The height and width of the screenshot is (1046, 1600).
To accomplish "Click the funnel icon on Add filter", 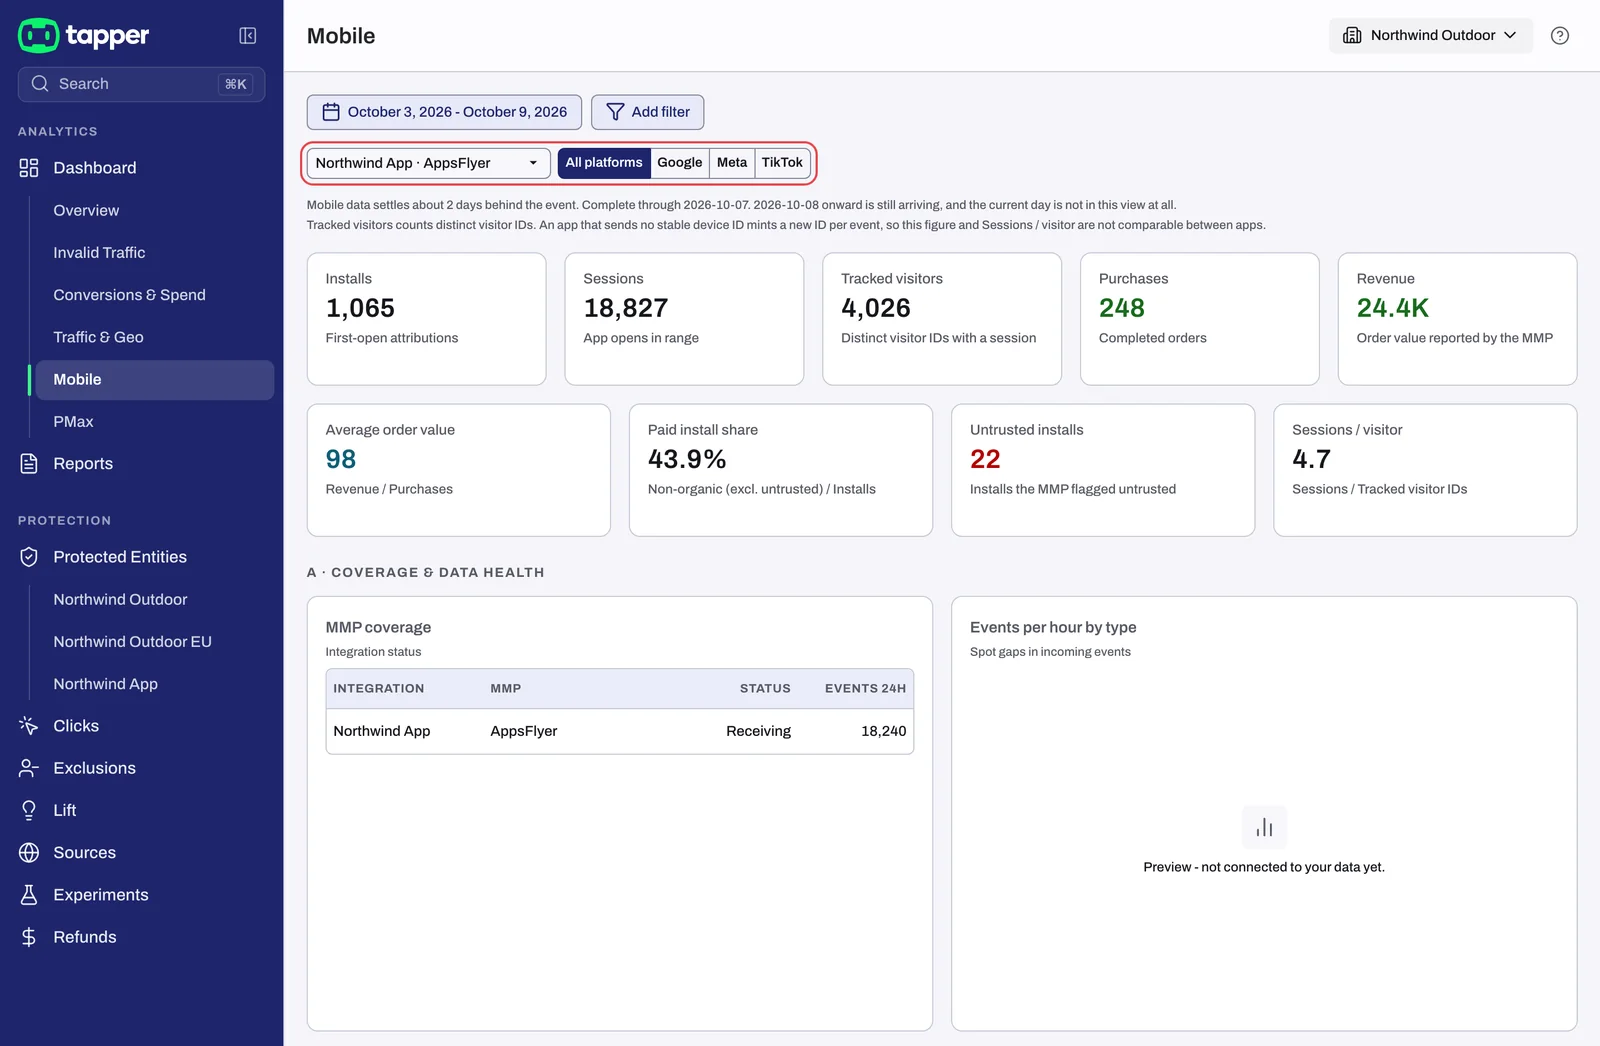I will coord(615,112).
